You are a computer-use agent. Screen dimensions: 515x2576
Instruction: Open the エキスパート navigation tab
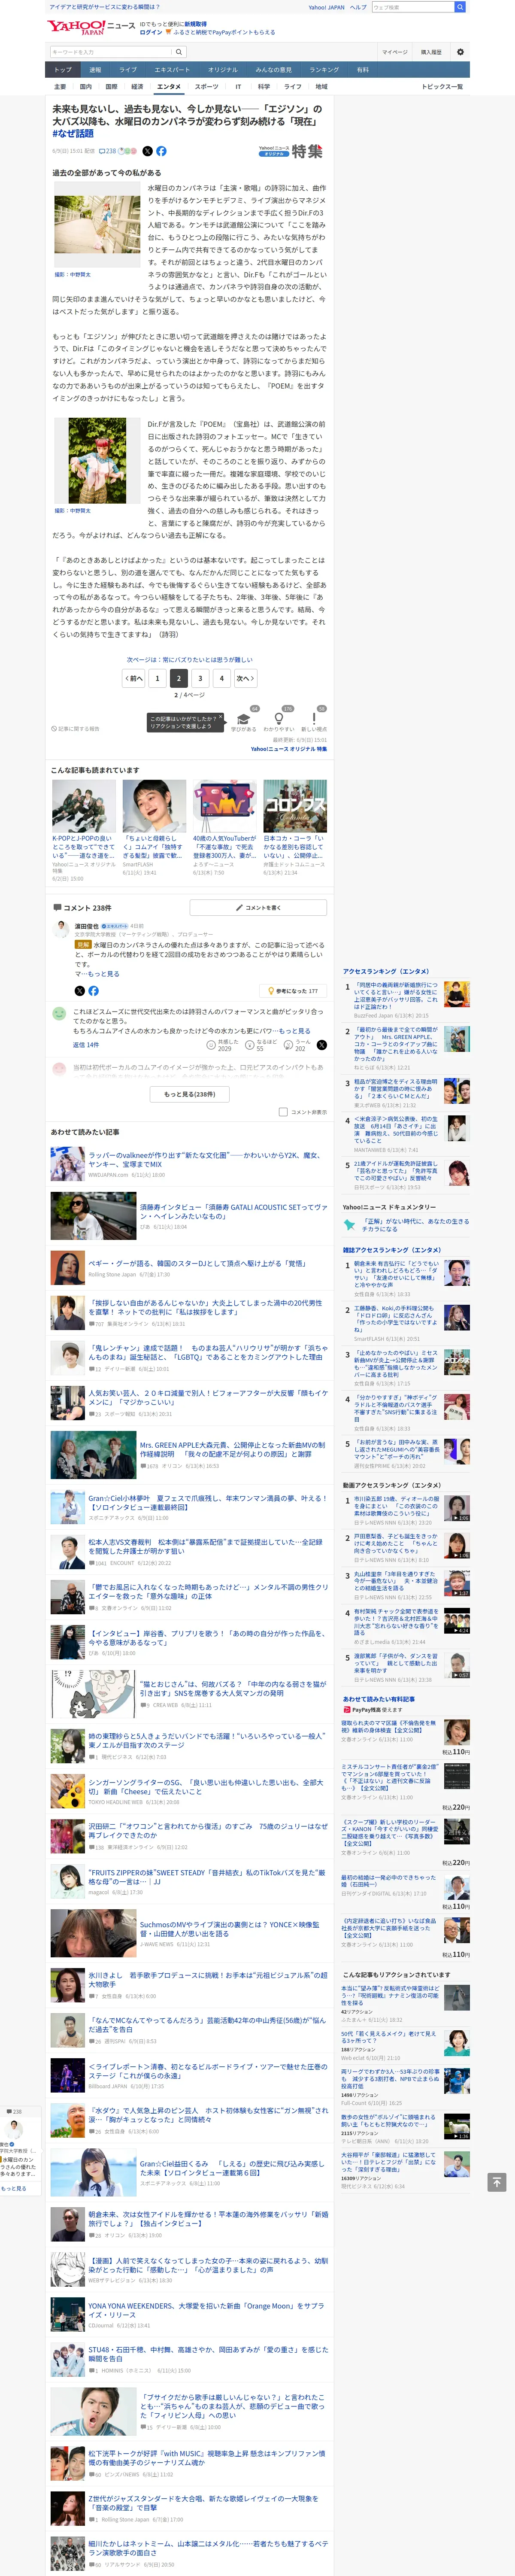pos(172,70)
